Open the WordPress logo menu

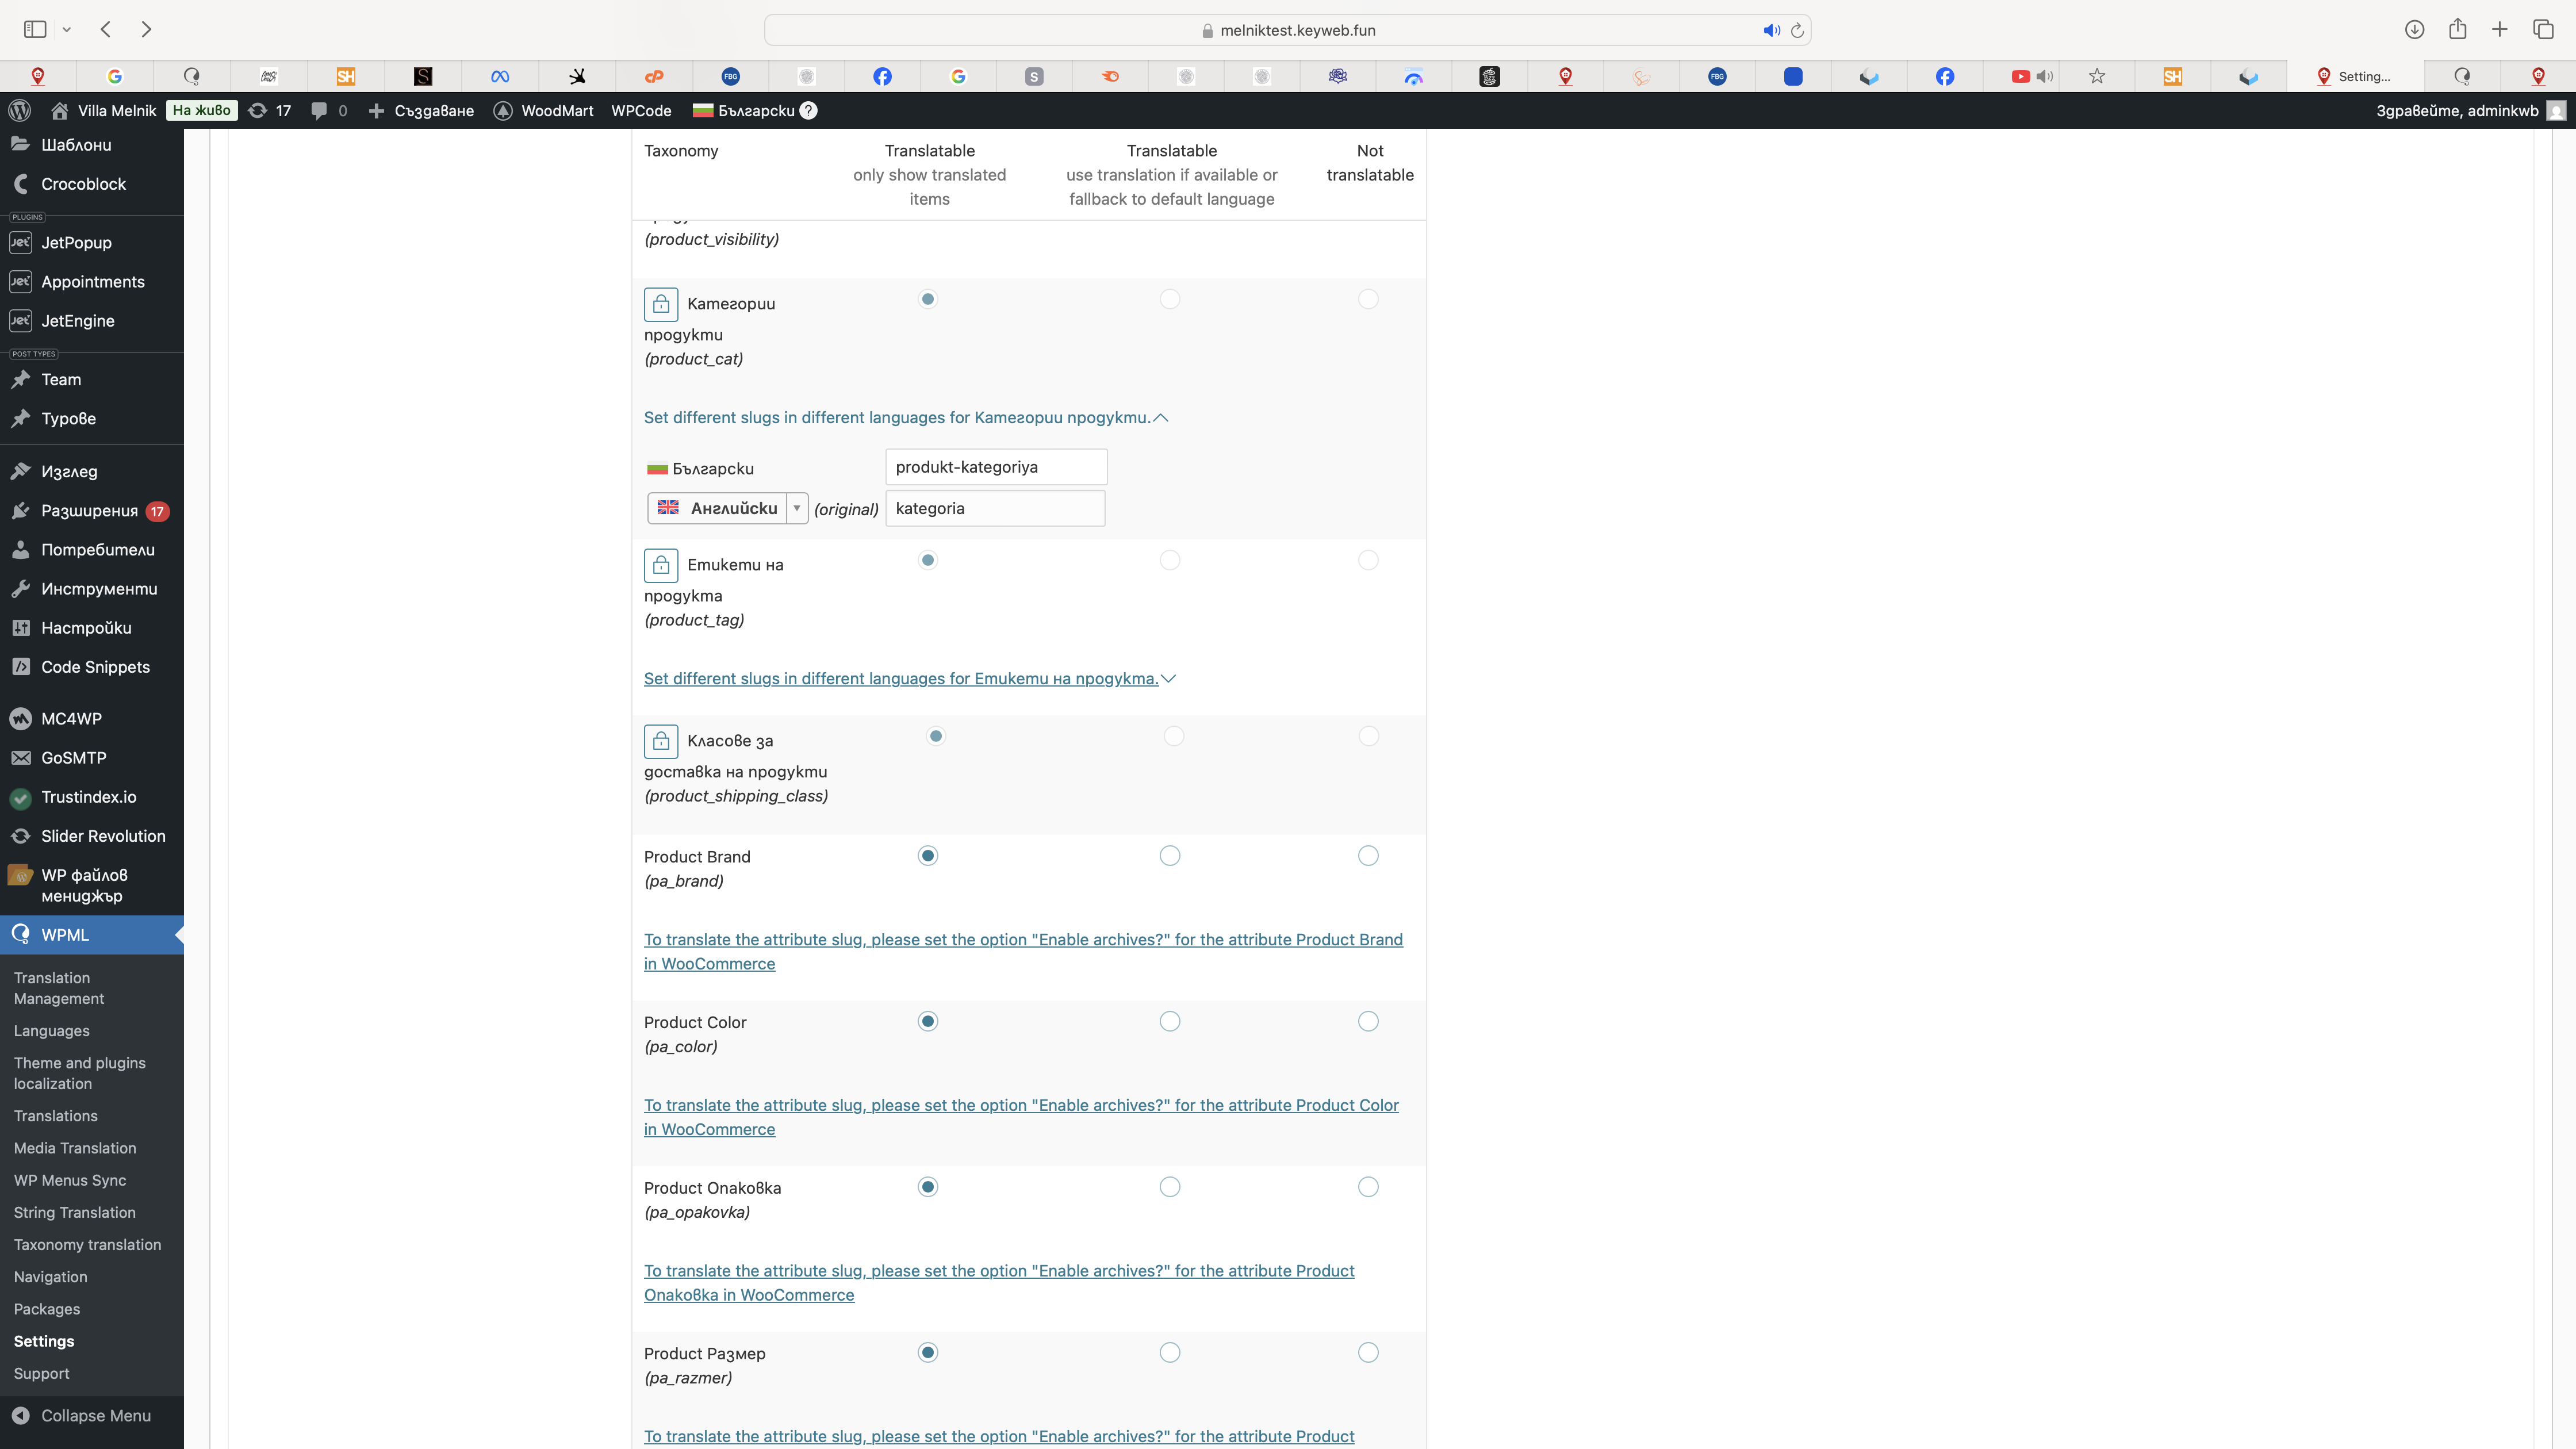click(x=20, y=110)
